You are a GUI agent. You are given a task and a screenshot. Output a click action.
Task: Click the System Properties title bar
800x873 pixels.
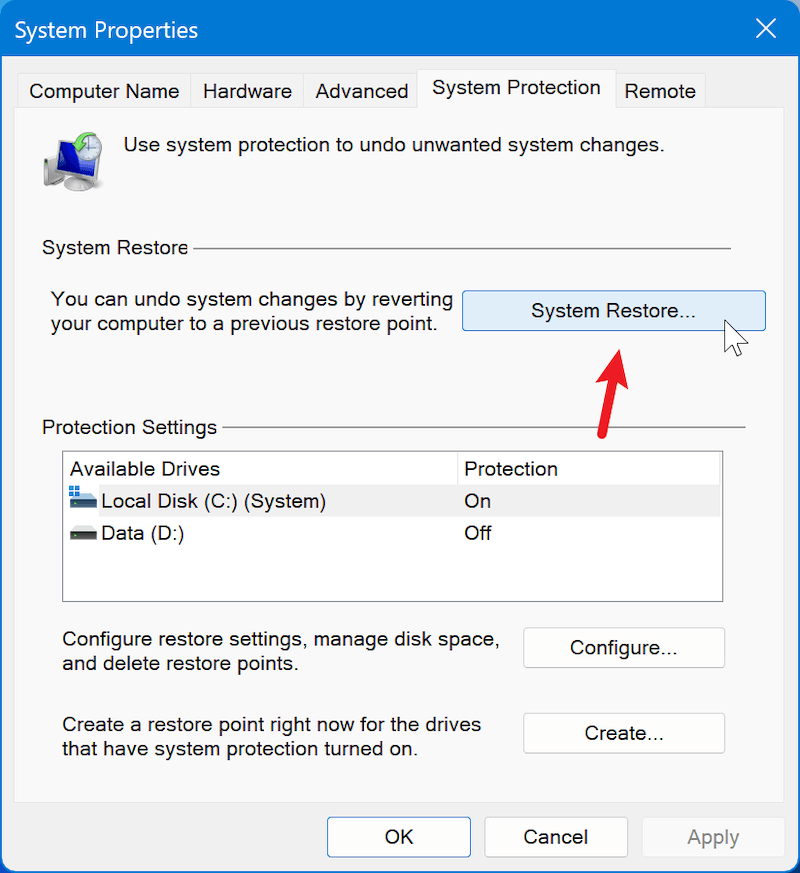105,30
